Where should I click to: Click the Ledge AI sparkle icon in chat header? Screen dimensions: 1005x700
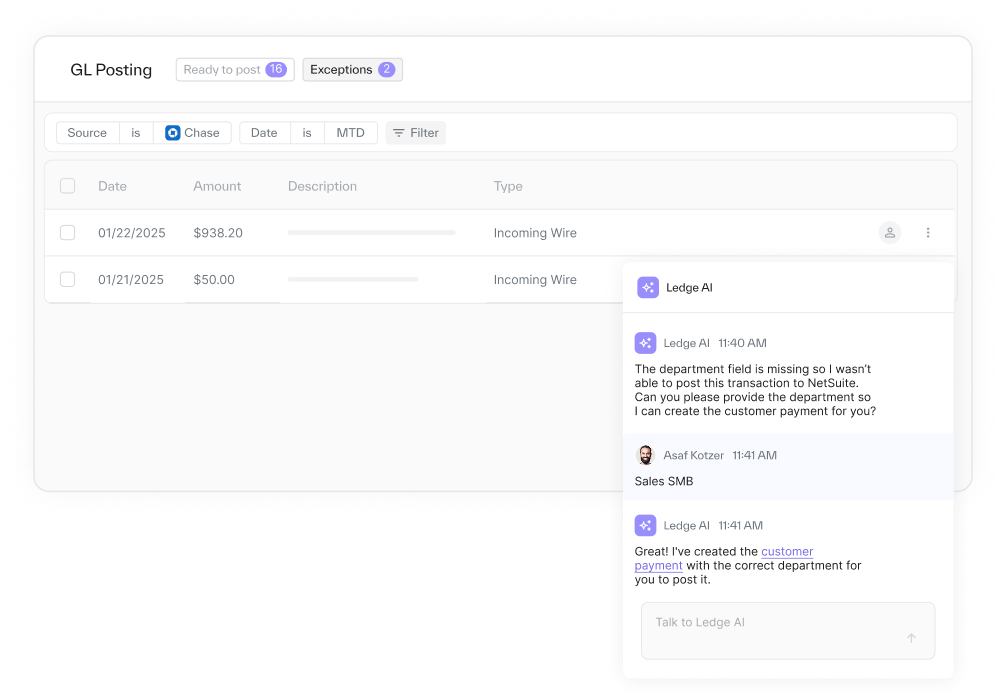[x=648, y=288]
